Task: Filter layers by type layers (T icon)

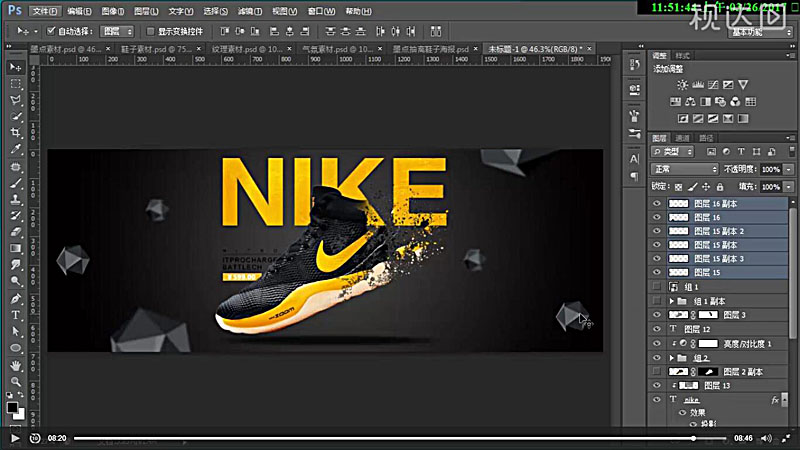Action: click(x=741, y=152)
